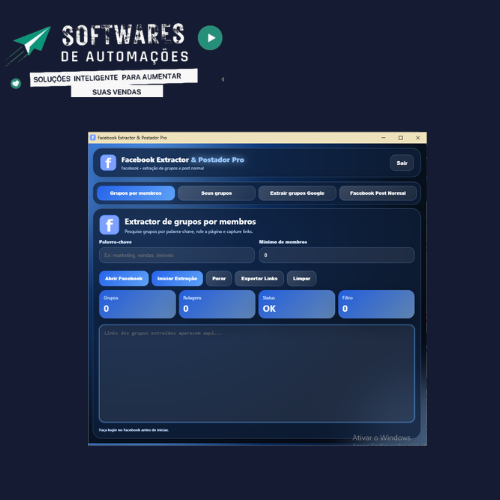500x500 pixels.
Task: Click the Facebook icon beside Extractor de grupos
Action: point(109,225)
